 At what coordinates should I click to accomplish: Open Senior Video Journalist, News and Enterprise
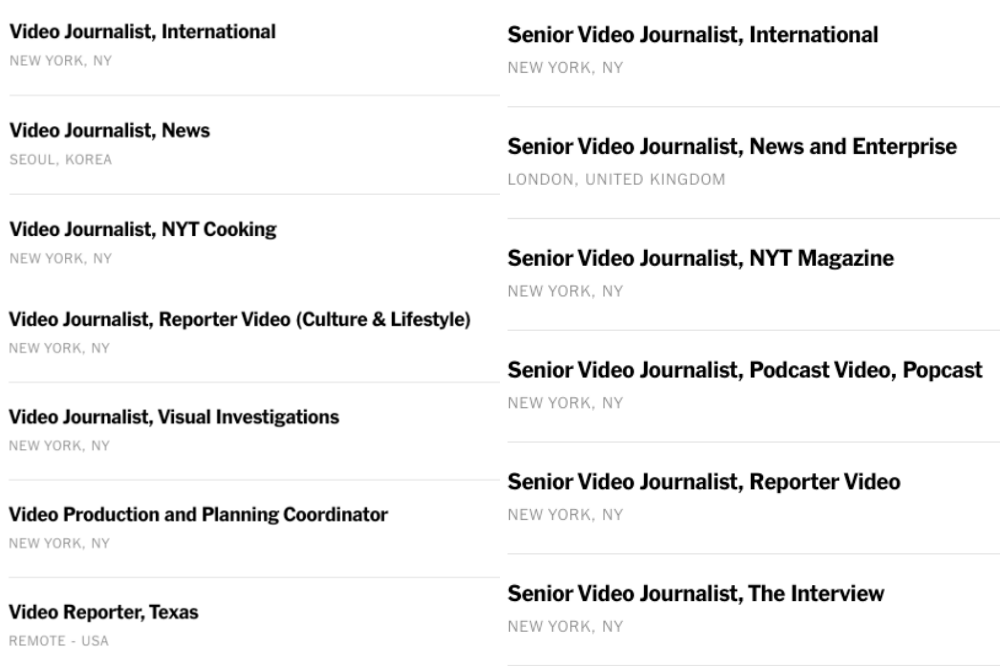(x=732, y=147)
